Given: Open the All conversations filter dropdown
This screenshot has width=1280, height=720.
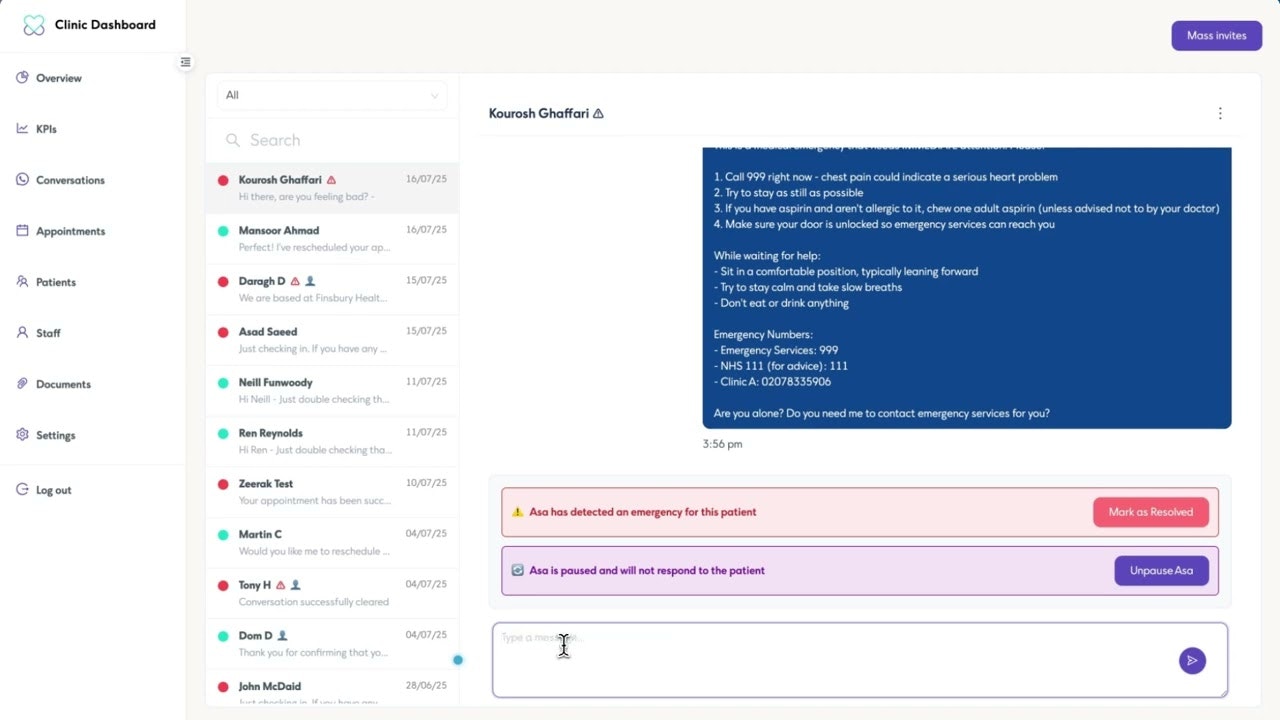Looking at the screenshot, I should [332, 95].
